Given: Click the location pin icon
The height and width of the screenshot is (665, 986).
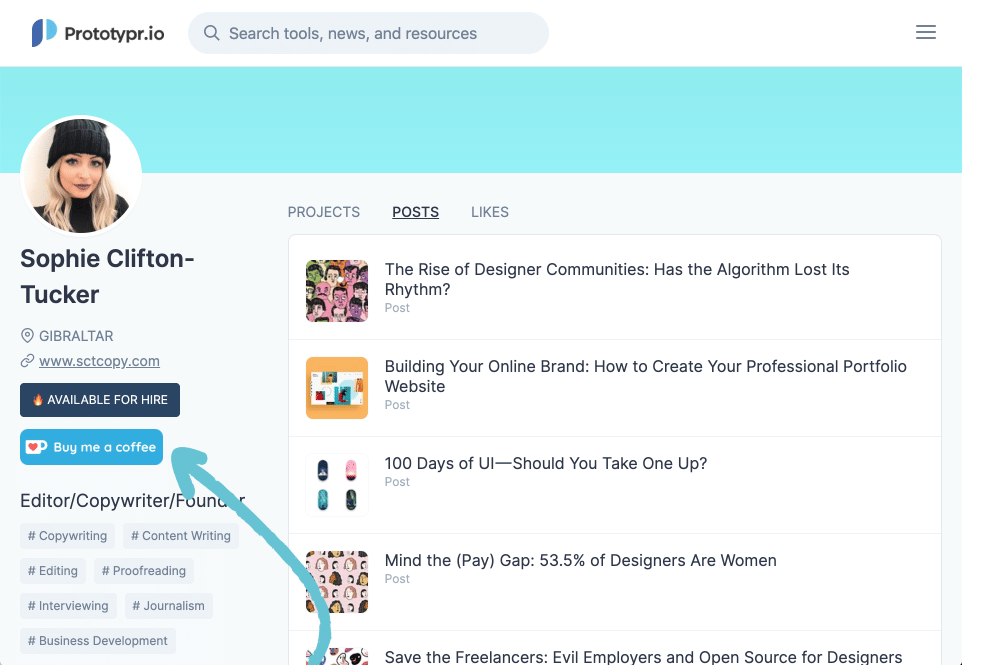Looking at the screenshot, I should point(28,336).
